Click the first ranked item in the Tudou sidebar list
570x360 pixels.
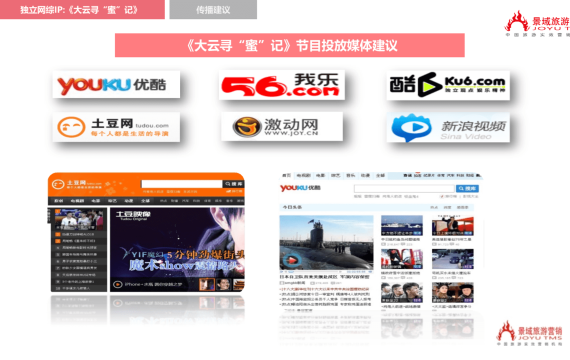[x=78, y=234]
